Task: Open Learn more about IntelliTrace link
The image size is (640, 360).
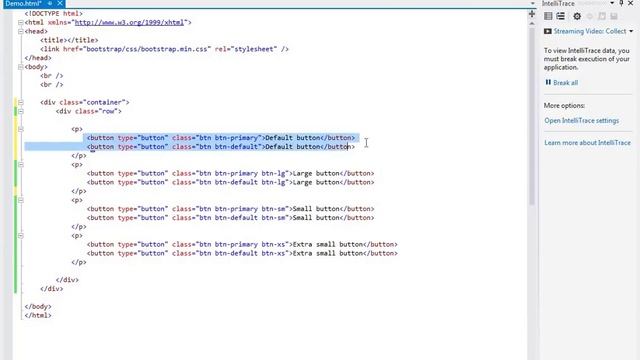Action: click(587, 143)
